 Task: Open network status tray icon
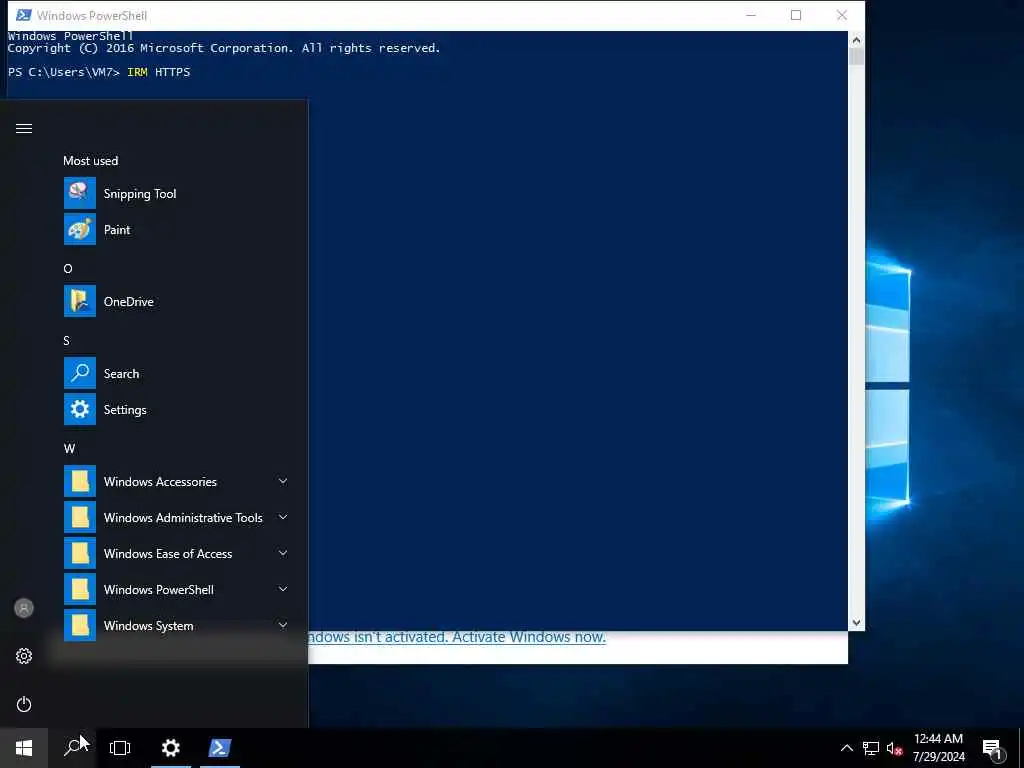point(871,748)
